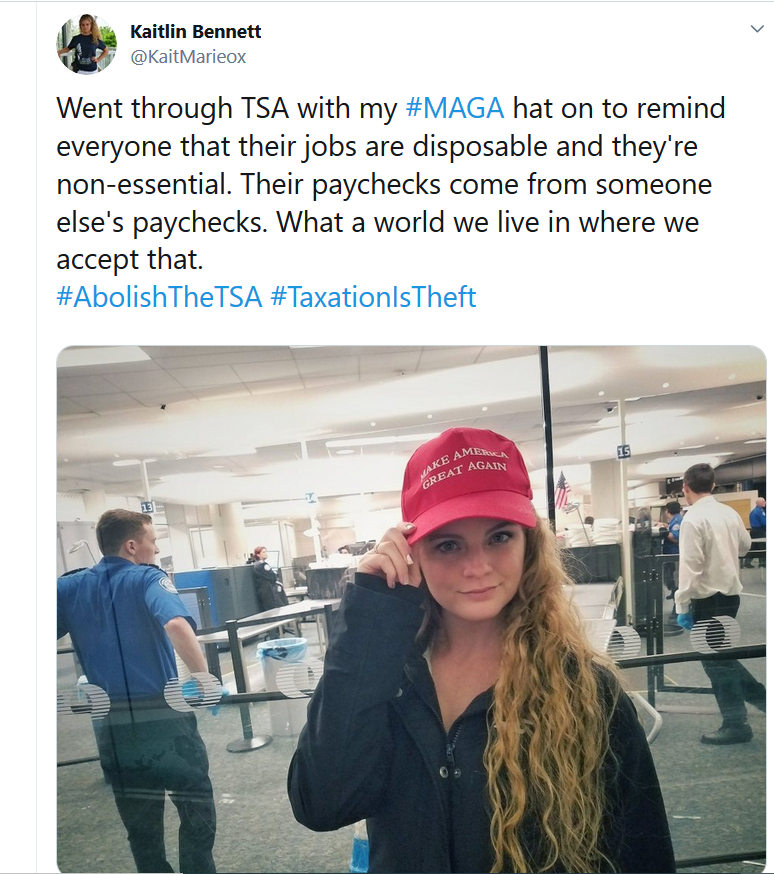Click the @KaitMarieox handle
Viewport: 774px width, 874px height.
coord(188,57)
